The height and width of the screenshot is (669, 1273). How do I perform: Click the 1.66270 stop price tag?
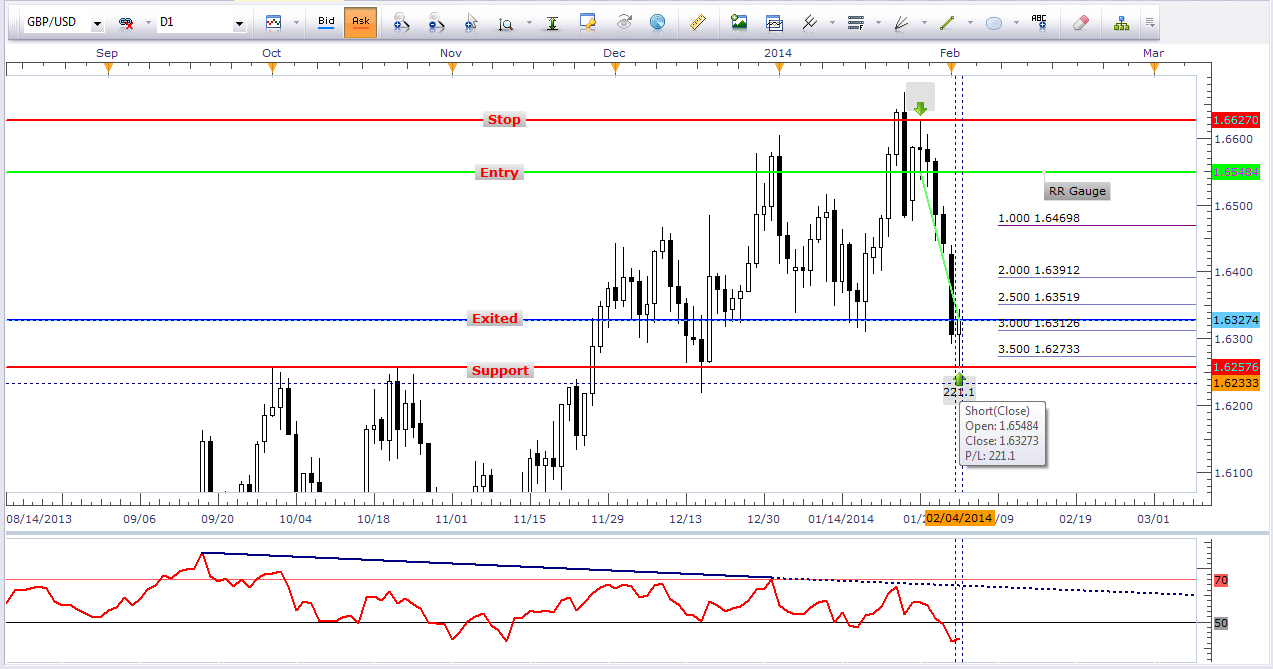(1235, 120)
